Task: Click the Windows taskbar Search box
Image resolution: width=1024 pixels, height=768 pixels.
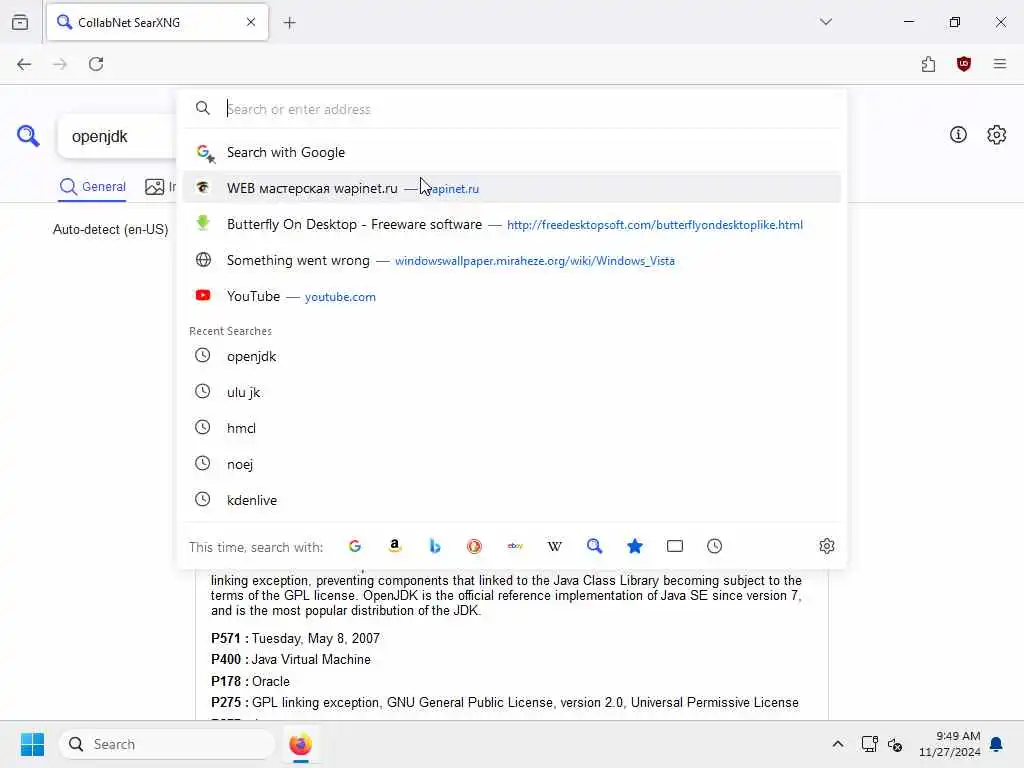Action: click(167, 744)
